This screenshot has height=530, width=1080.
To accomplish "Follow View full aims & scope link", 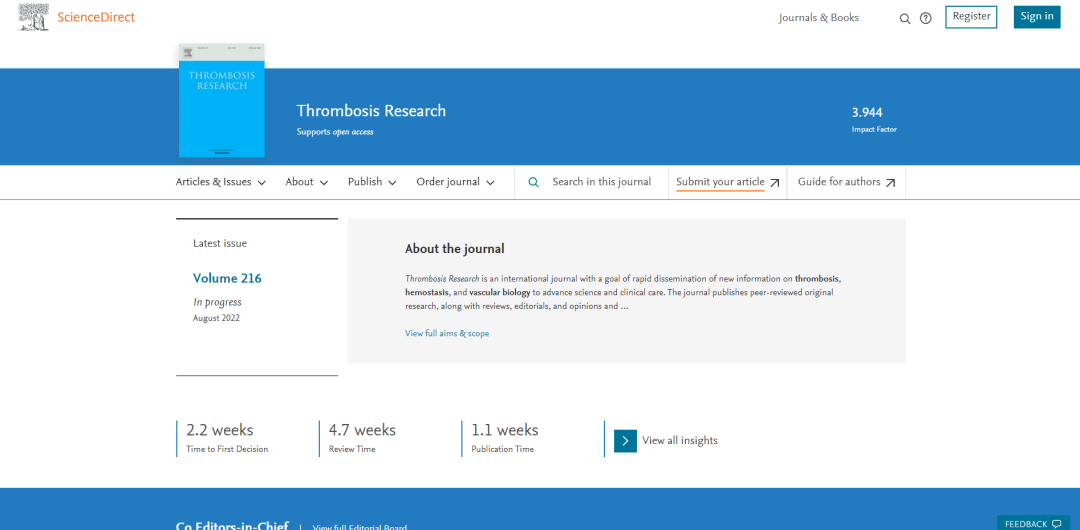I will (447, 333).
